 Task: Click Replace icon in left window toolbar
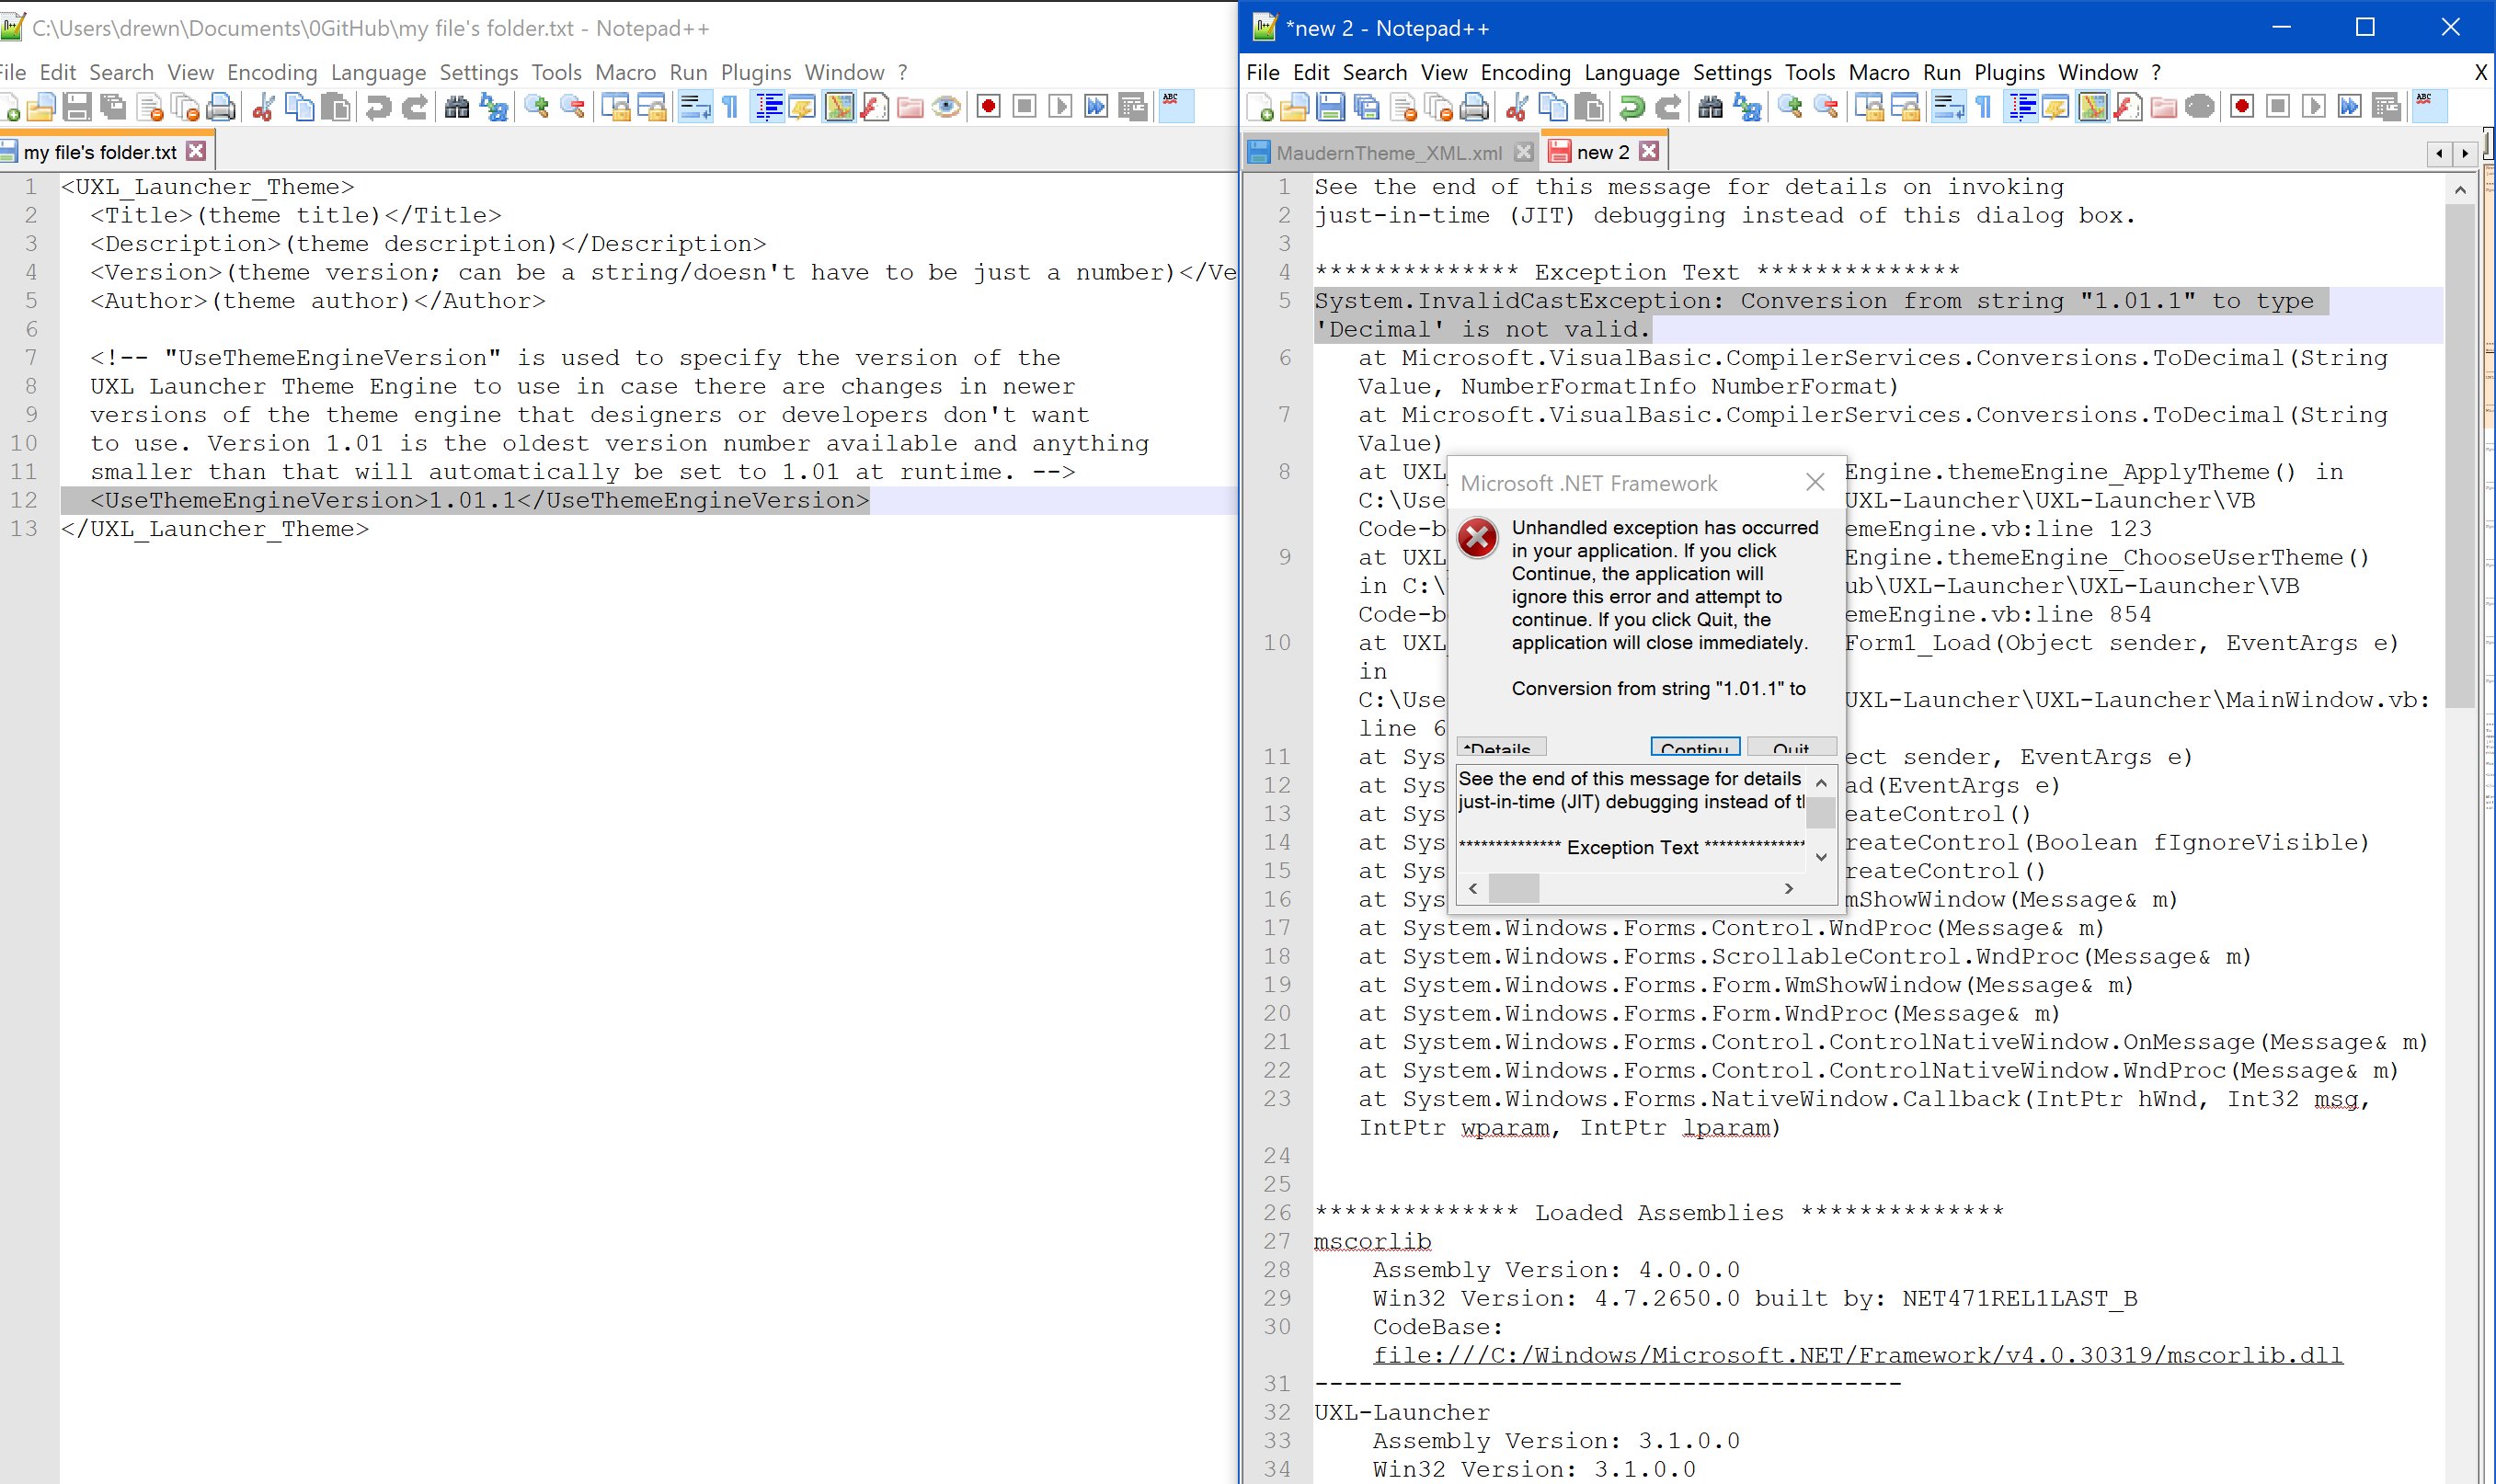(x=494, y=107)
